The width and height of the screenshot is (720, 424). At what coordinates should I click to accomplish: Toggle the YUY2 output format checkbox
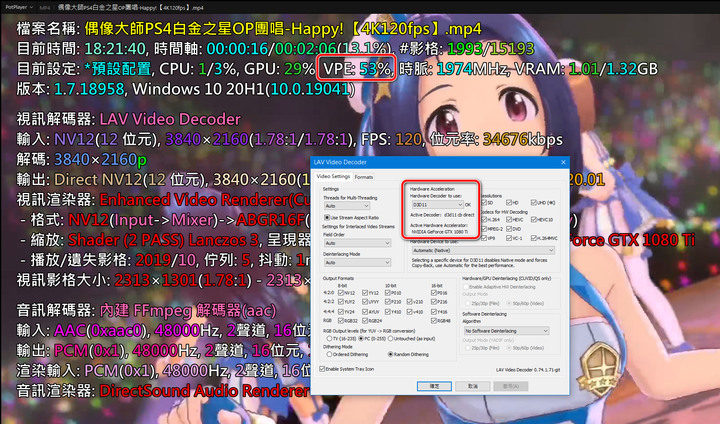341,302
